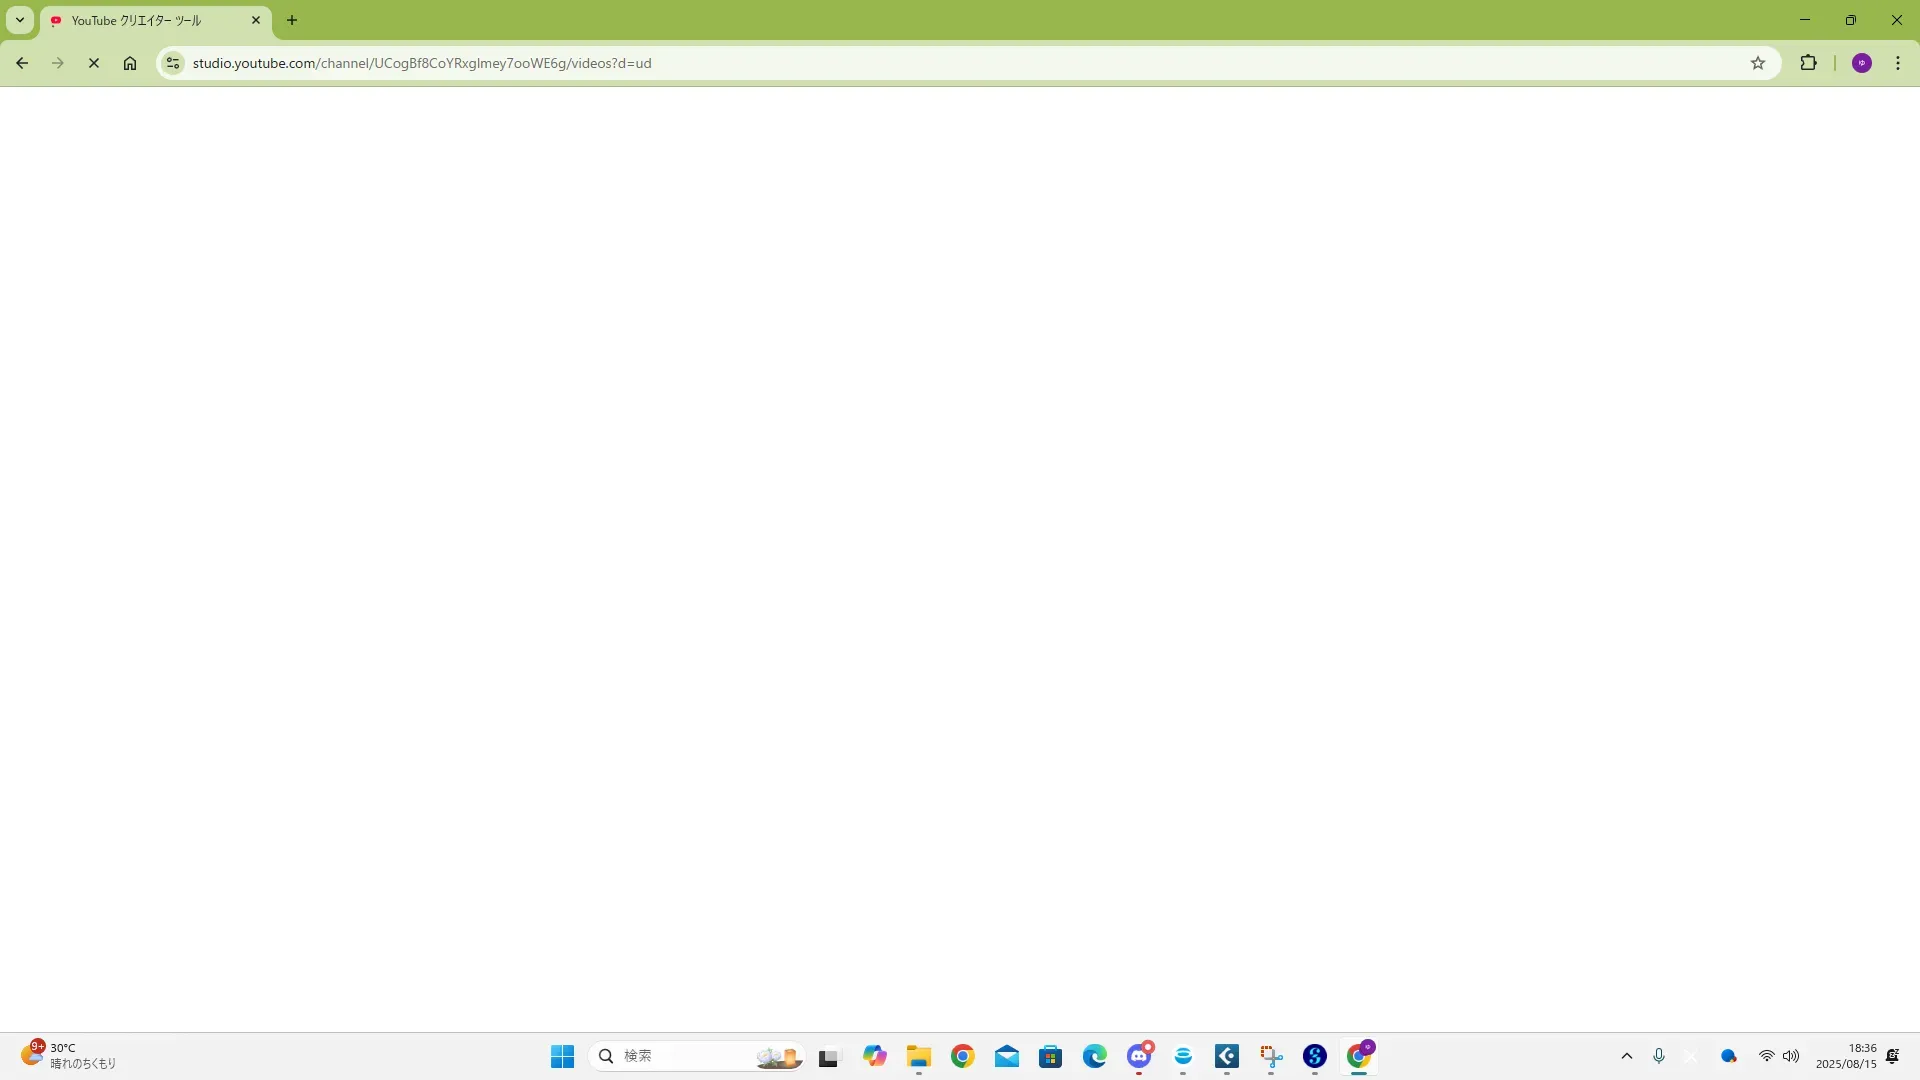
Task: Open the browser home page
Action: 130,63
